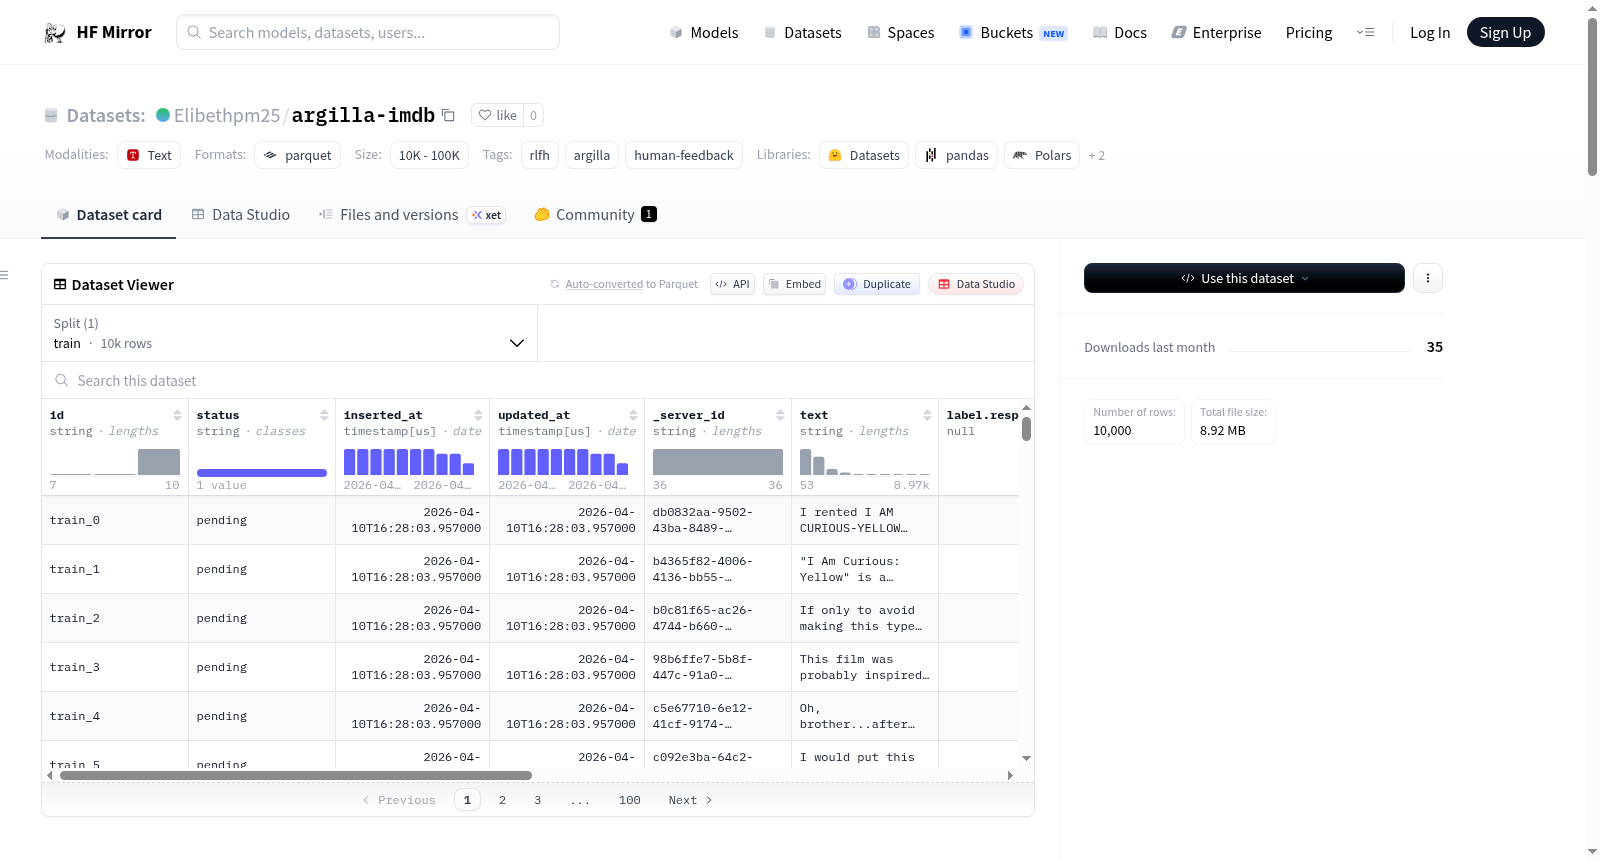Screen dimensions: 1600x861
Task: Click the id lengths histogram bar
Action: pyautogui.click(x=159, y=462)
